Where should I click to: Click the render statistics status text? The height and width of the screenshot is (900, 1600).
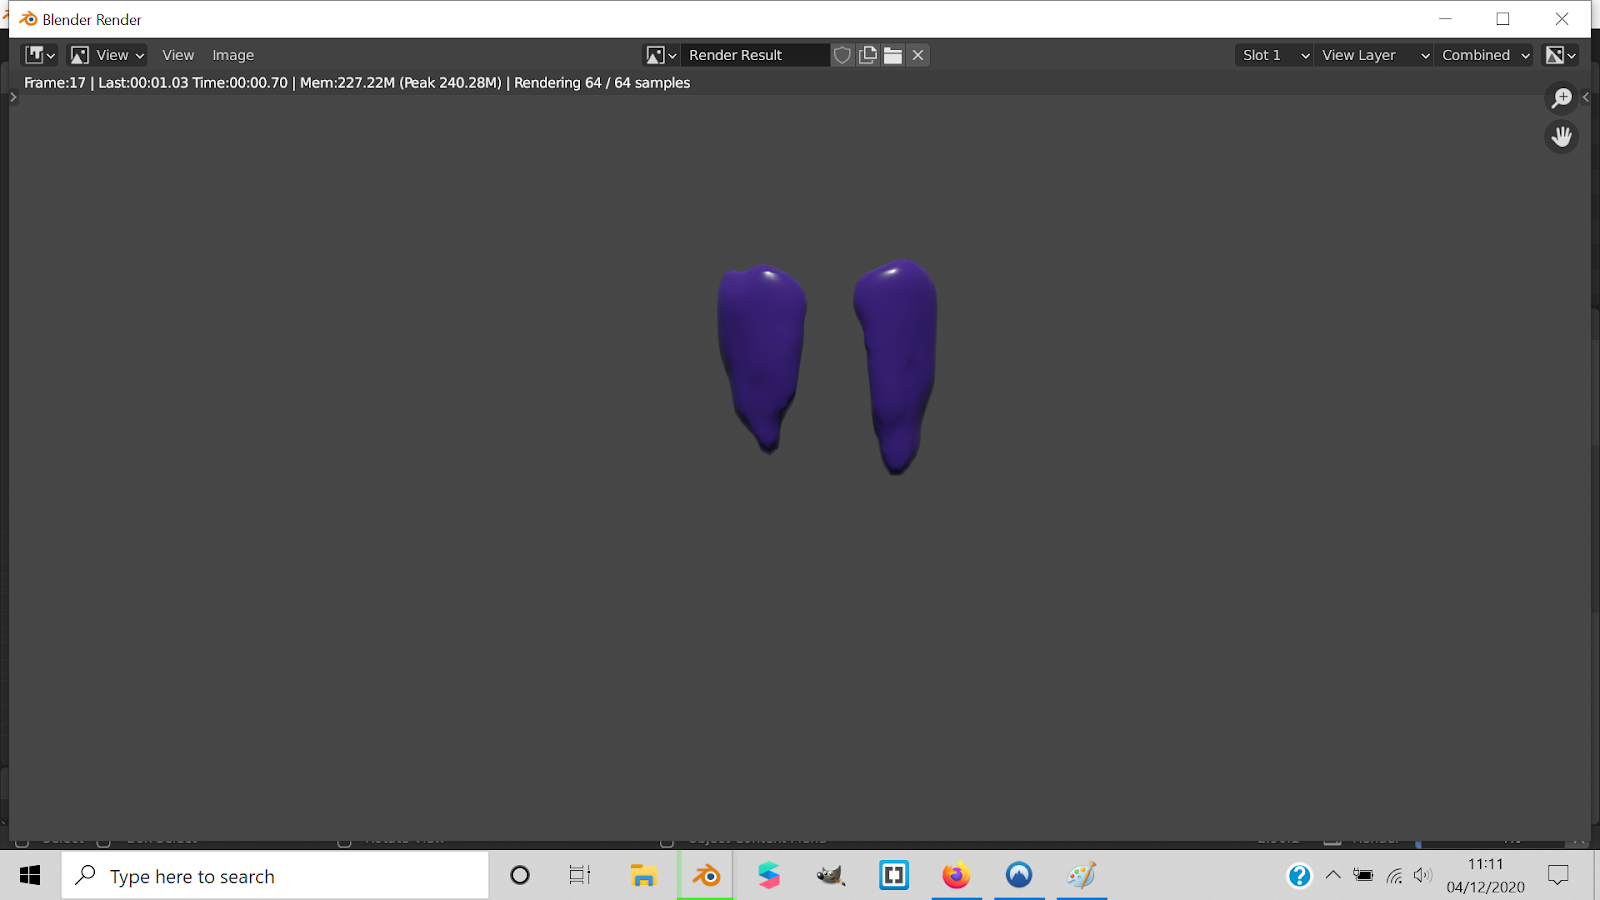[x=357, y=83]
